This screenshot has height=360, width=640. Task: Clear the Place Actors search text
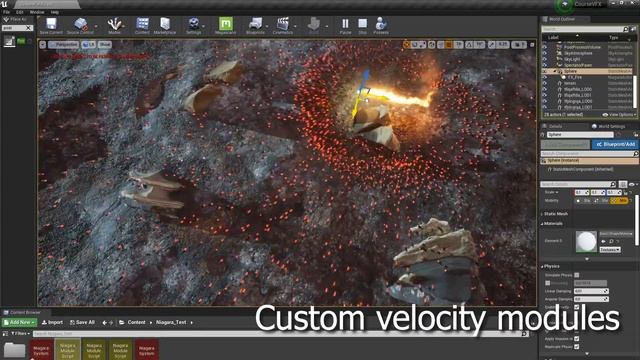[x=29, y=28]
